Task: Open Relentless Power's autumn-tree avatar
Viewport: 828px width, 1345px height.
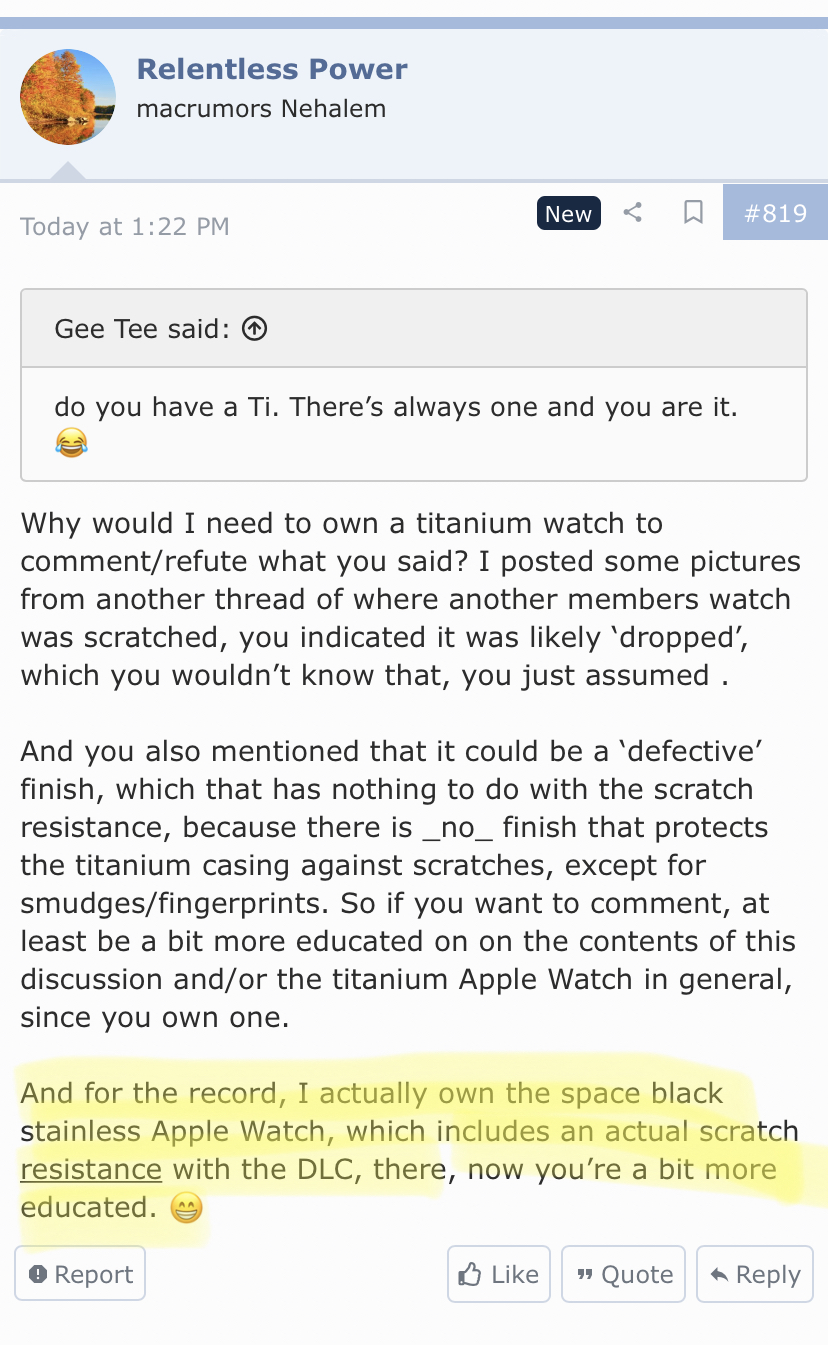Action: [x=68, y=97]
